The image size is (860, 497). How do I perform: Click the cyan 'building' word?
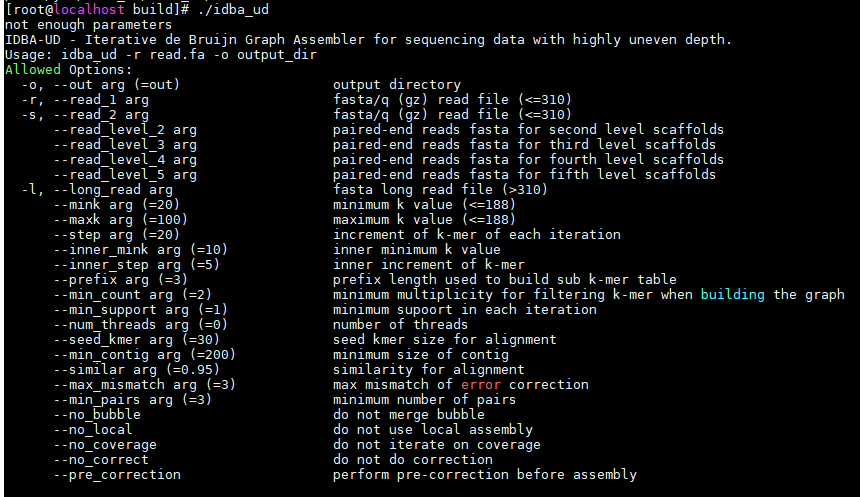(x=732, y=295)
